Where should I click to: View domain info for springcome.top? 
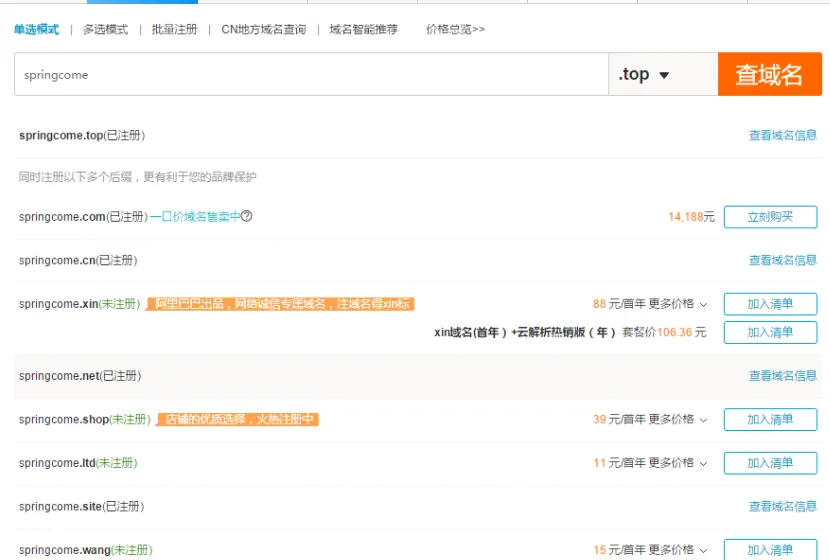[x=782, y=136]
